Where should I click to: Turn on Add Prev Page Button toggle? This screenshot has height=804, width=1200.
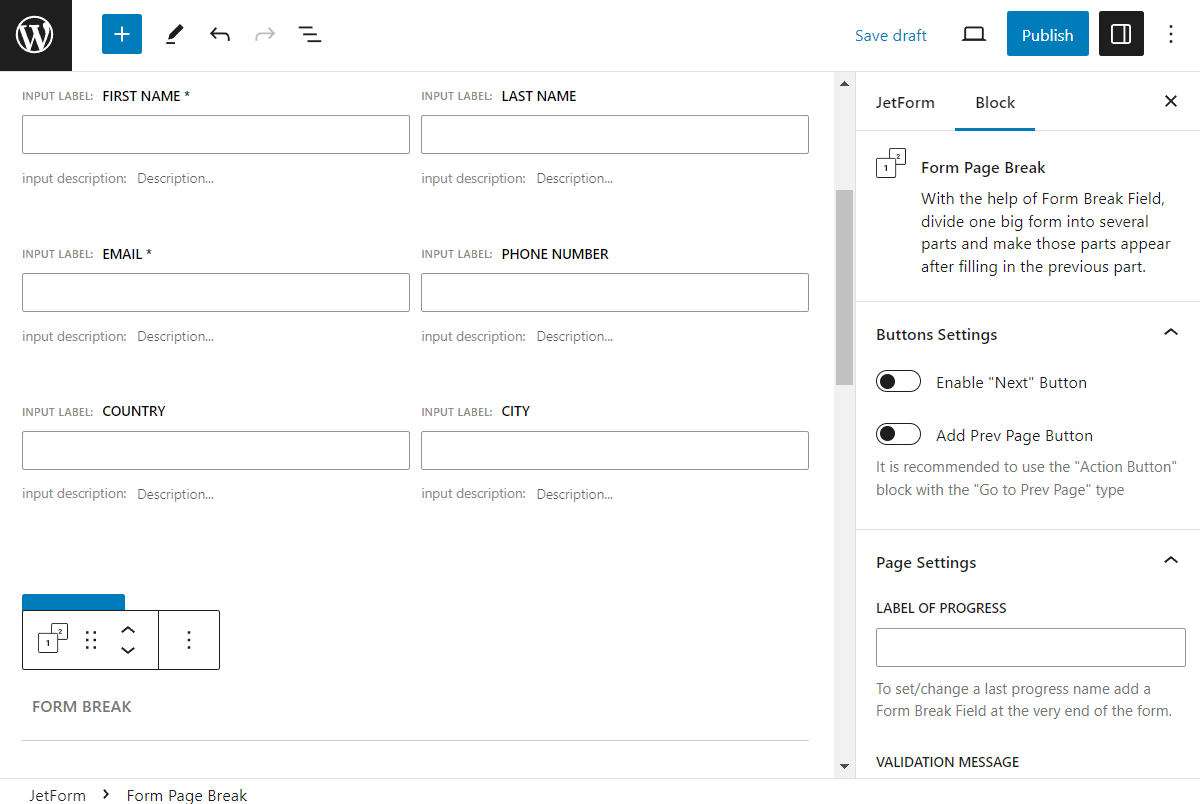898,434
